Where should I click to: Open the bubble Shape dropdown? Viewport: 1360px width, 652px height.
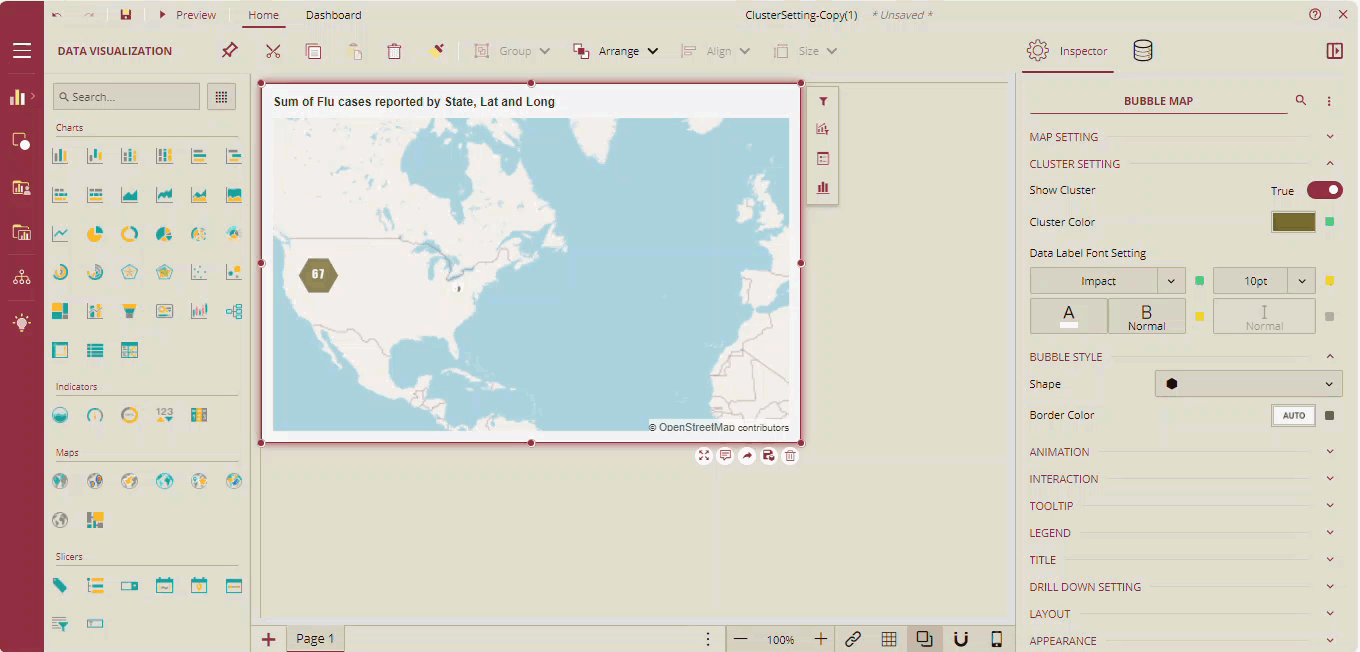tap(1248, 384)
